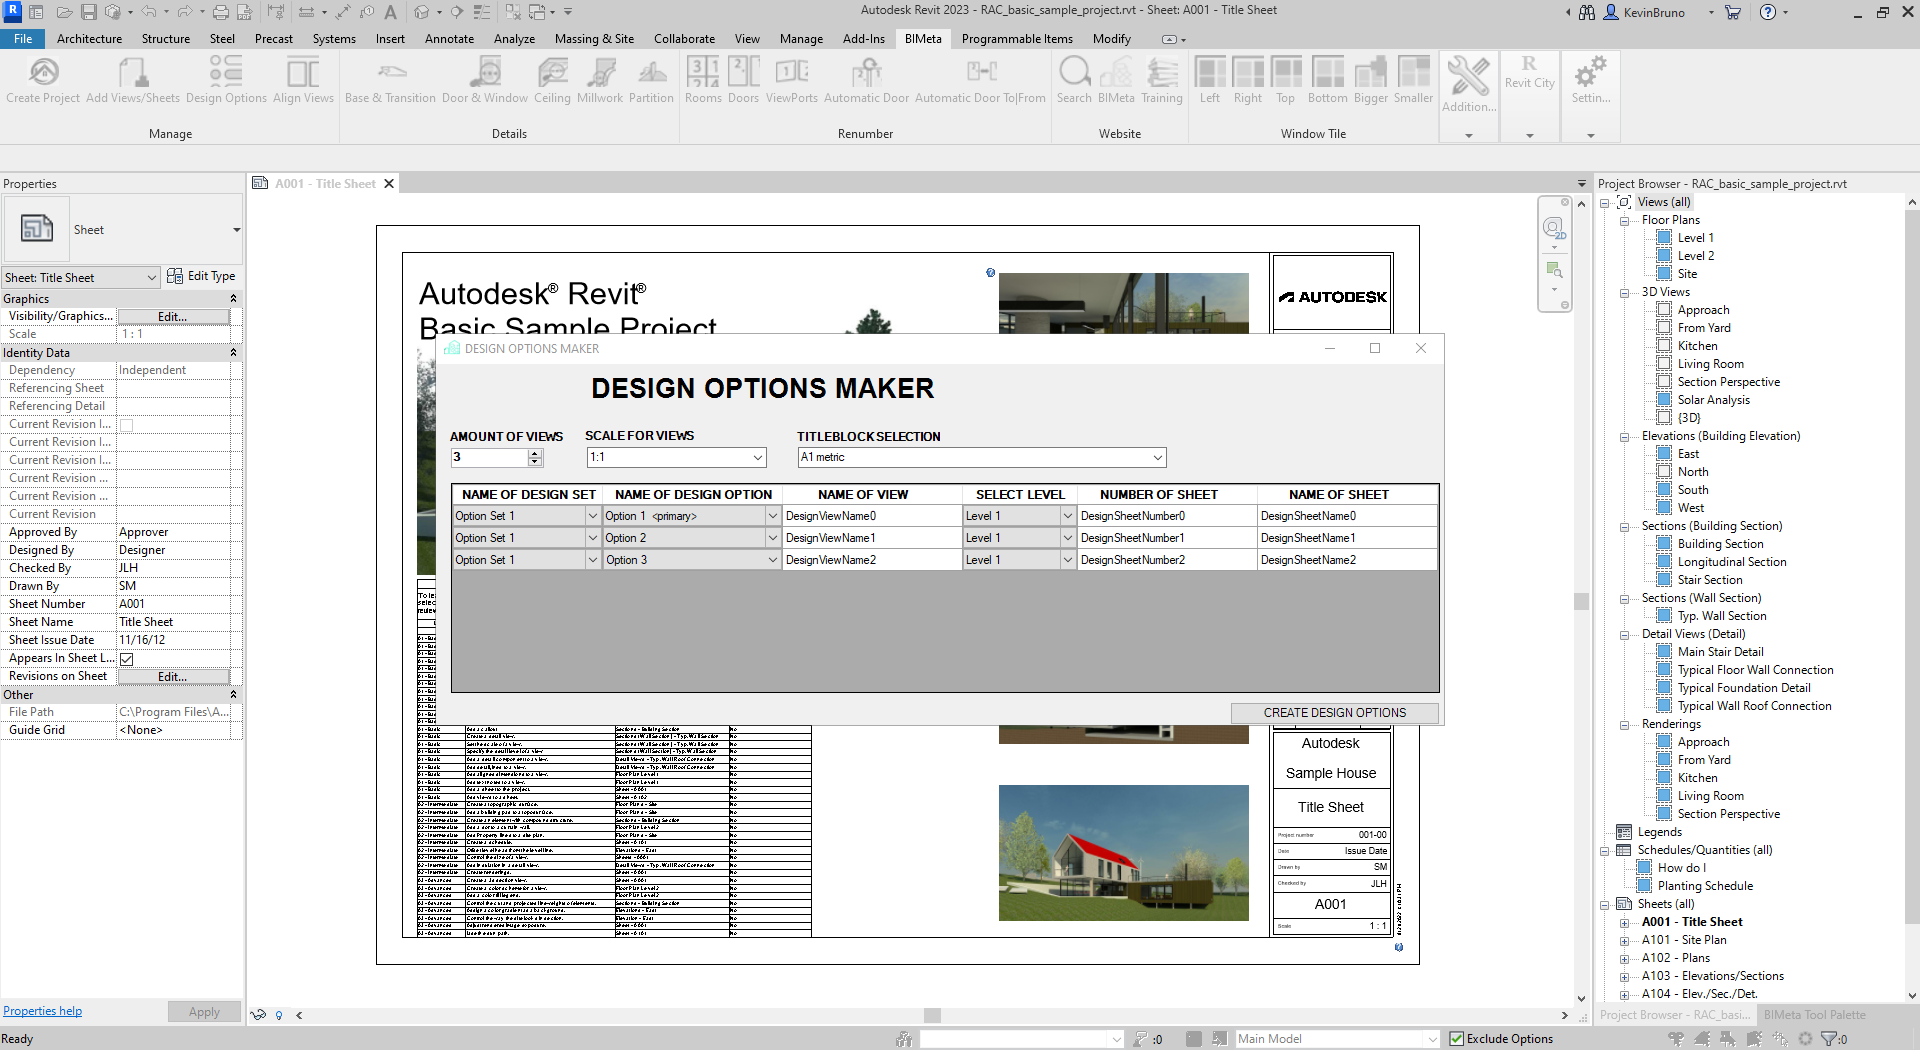This screenshot has height=1050, width=1920.
Task: Click the Ceiling detail tool
Action: tap(552, 80)
